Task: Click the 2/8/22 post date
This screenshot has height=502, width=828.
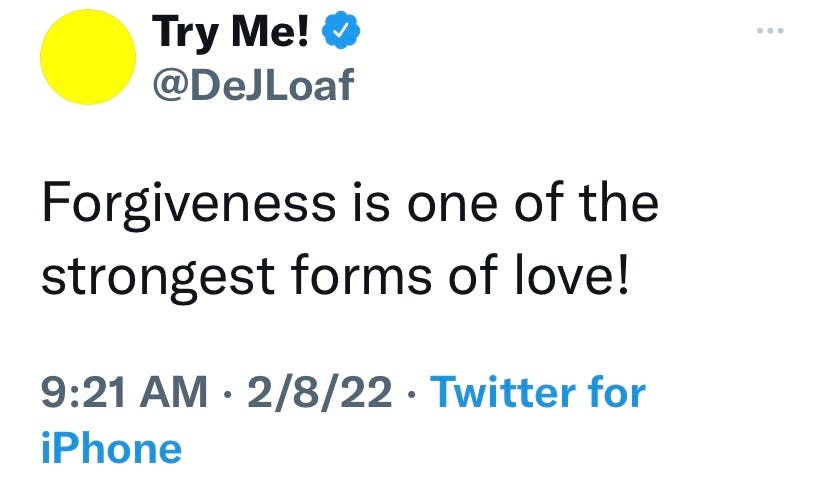Action: (319, 392)
